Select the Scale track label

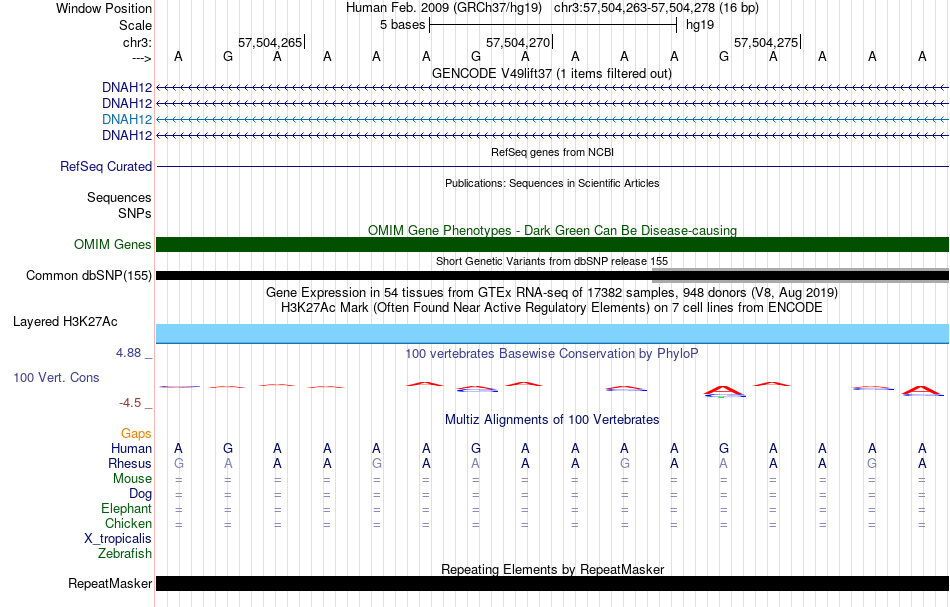(135, 25)
